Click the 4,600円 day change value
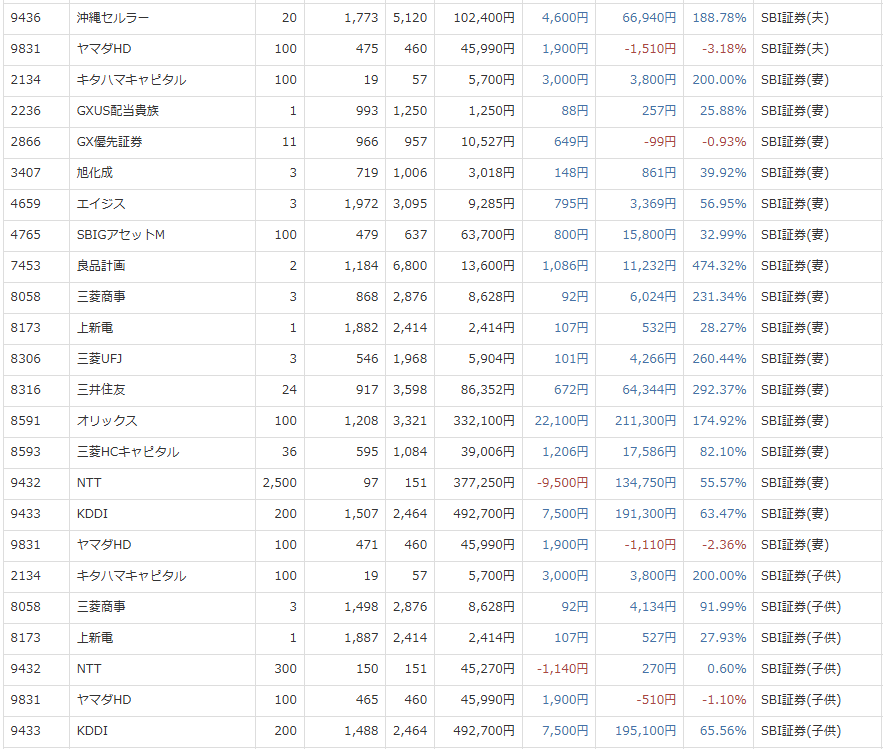 click(565, 18)
